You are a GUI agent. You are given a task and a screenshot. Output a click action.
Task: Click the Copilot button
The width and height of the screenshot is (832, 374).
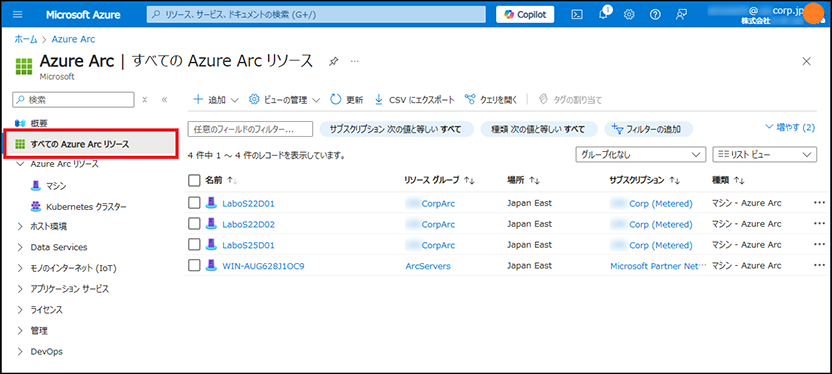tap(525, 15)
